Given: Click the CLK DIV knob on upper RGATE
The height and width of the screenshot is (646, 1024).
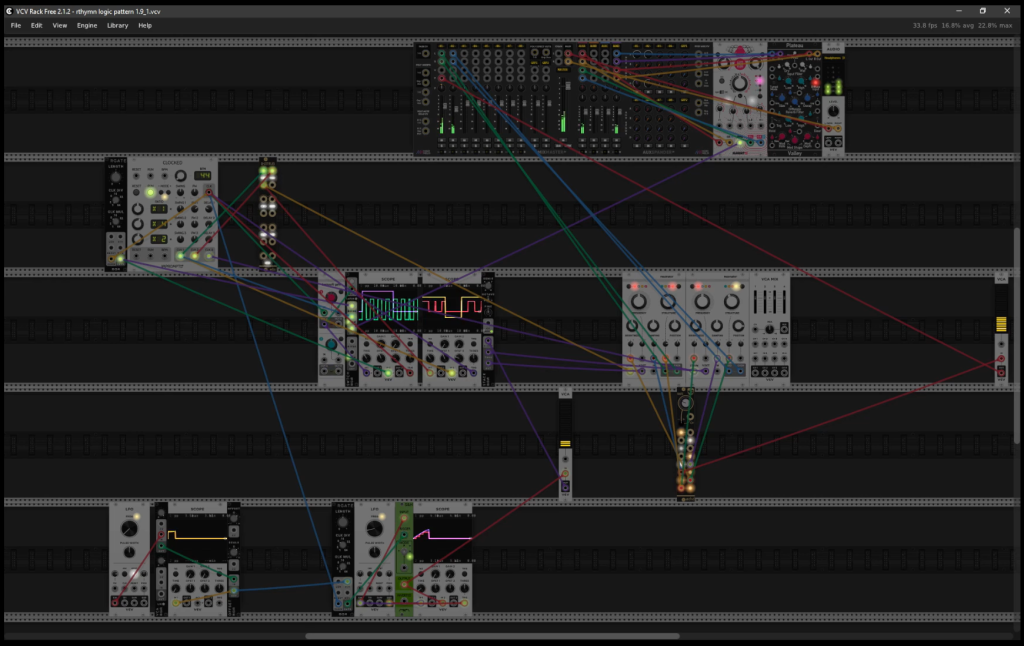Looking at the screenshot, I should pos(116,200).
